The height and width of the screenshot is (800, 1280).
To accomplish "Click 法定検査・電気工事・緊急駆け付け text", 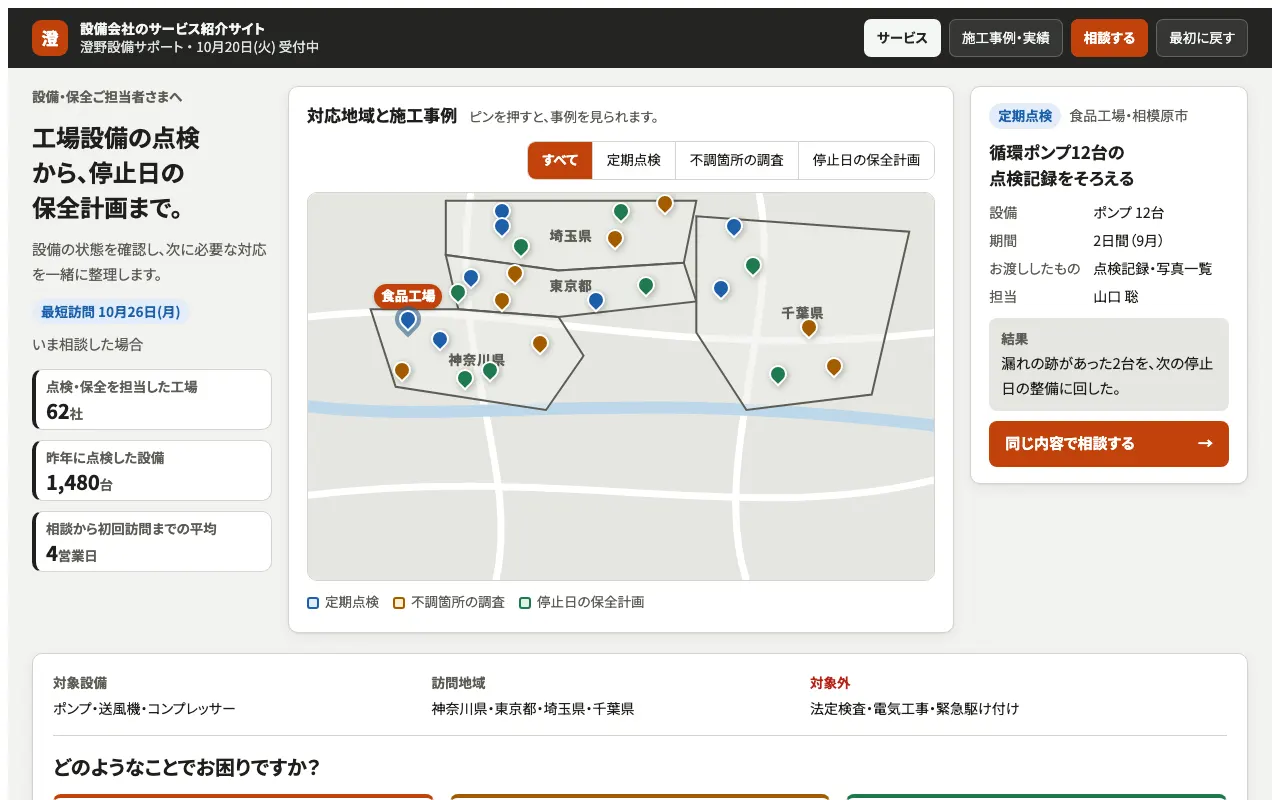I will coord(915,709).
